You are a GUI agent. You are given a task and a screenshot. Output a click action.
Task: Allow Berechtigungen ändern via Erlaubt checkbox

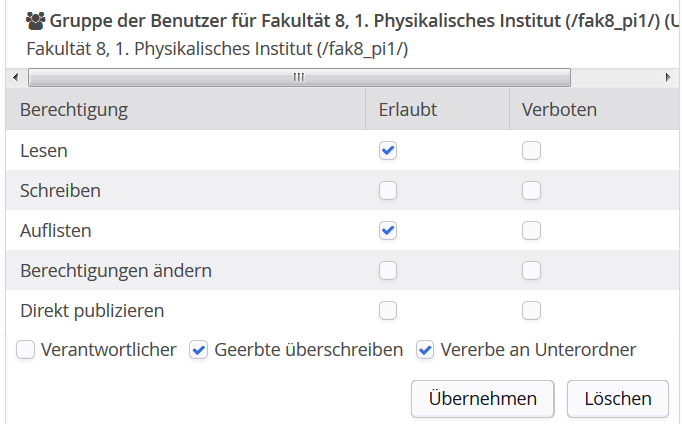click(x=388, y=270)
